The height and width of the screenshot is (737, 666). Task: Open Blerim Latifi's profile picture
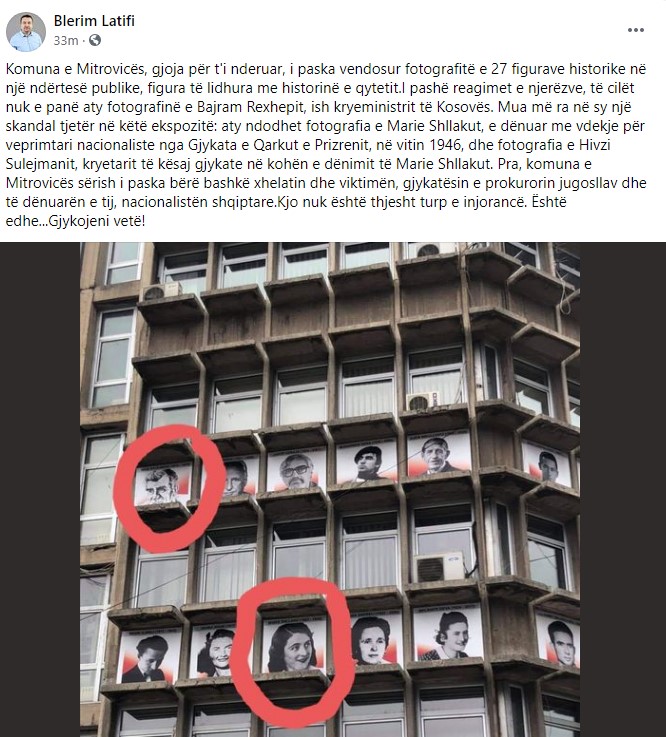(26, 31)
